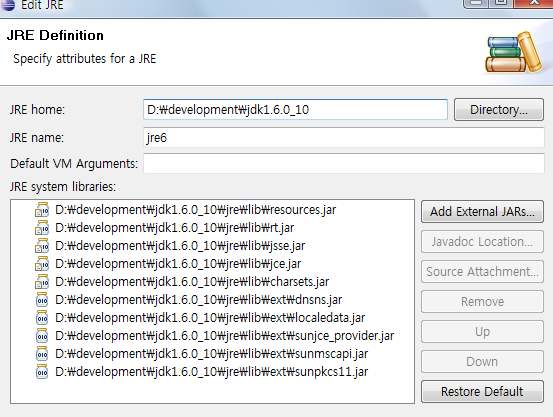Click the jce.jar jar icon
553x417 pixels.
tap(42, 264)
